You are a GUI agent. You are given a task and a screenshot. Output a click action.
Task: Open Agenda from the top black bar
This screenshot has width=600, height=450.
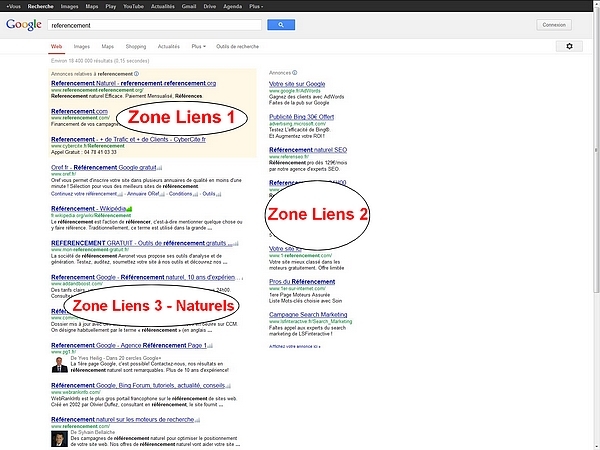(x=232, y=7)
